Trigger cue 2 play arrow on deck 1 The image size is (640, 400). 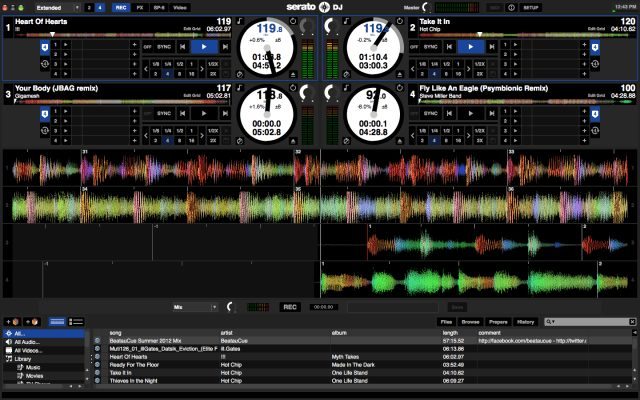tap(66, 54)
